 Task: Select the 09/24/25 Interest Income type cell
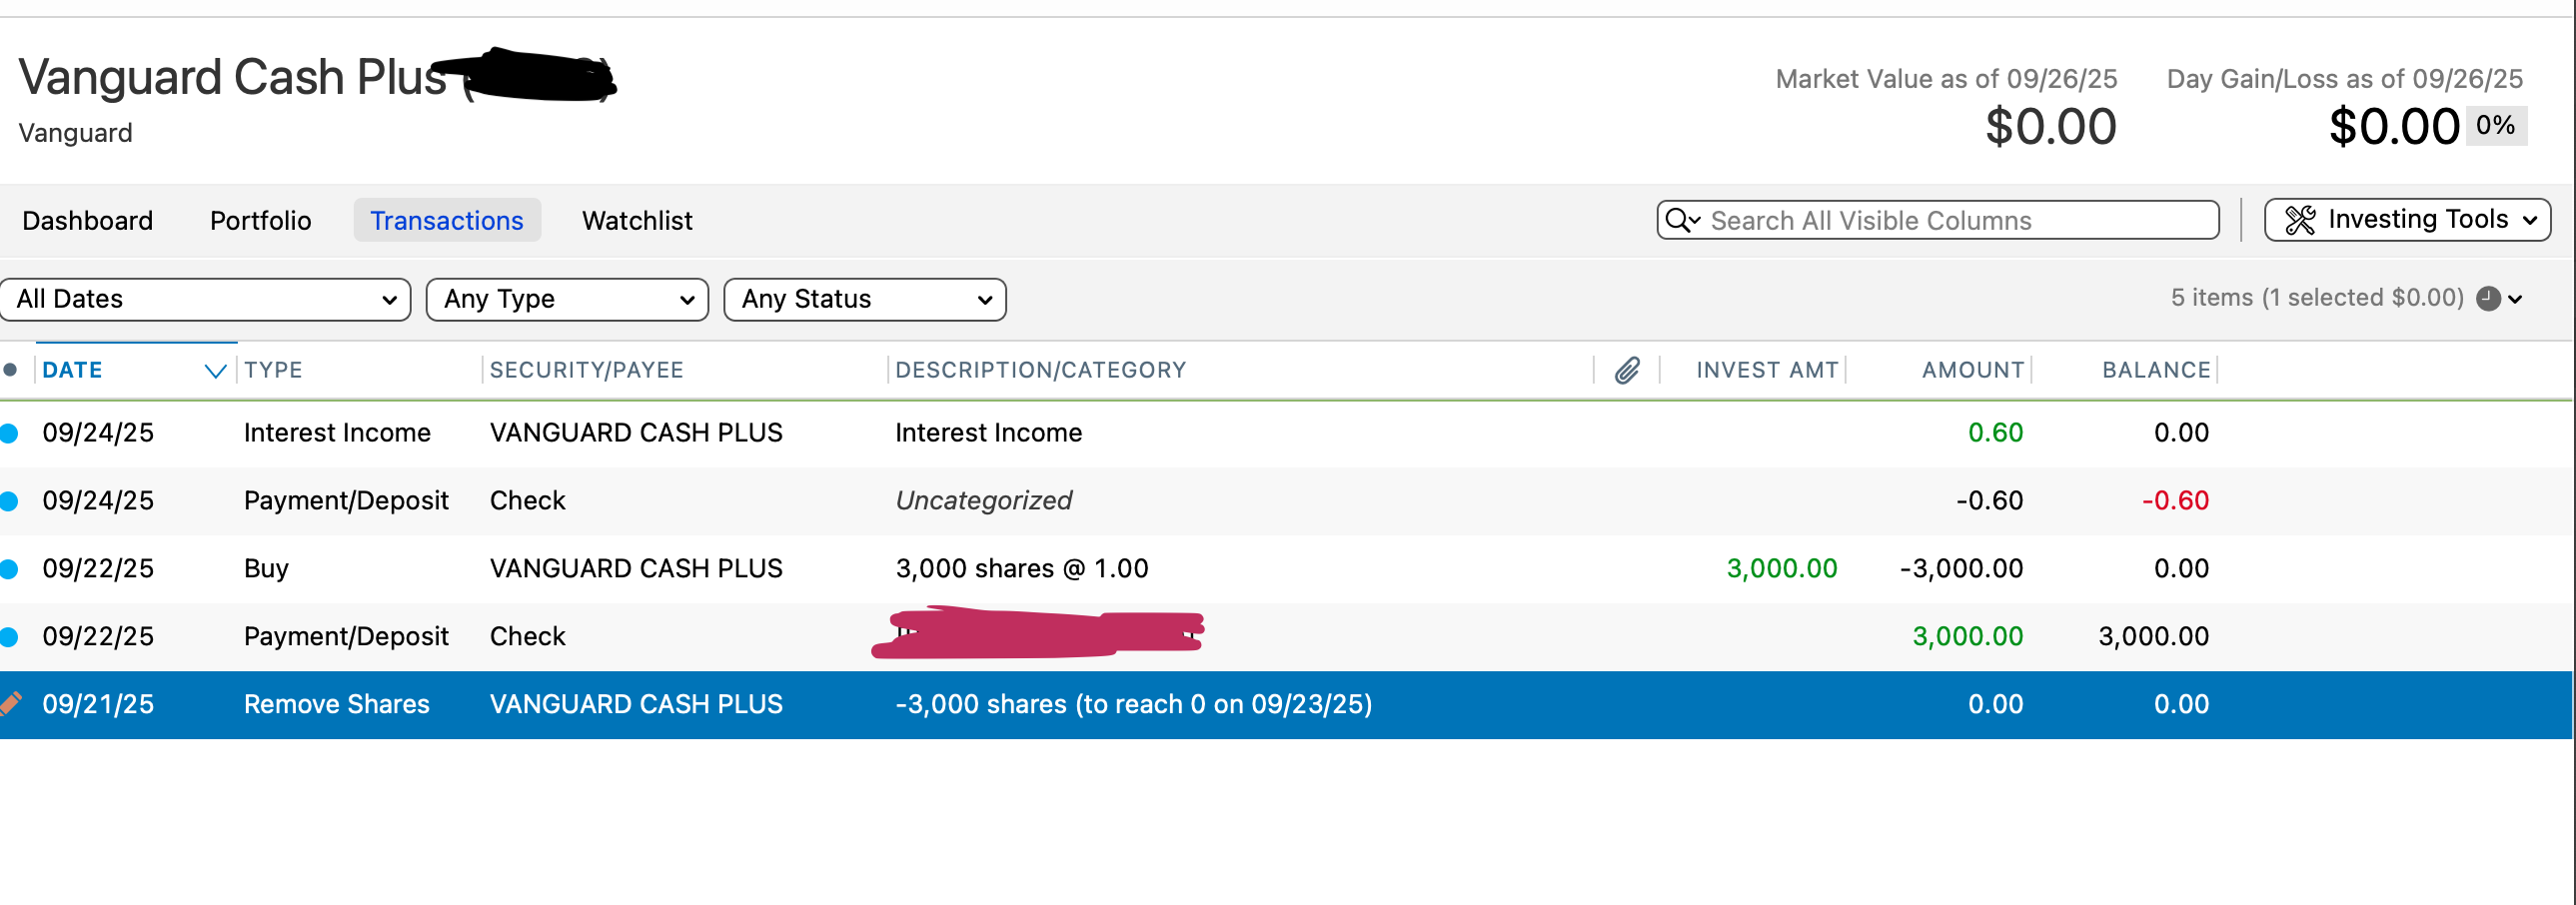tap(337, 433)
